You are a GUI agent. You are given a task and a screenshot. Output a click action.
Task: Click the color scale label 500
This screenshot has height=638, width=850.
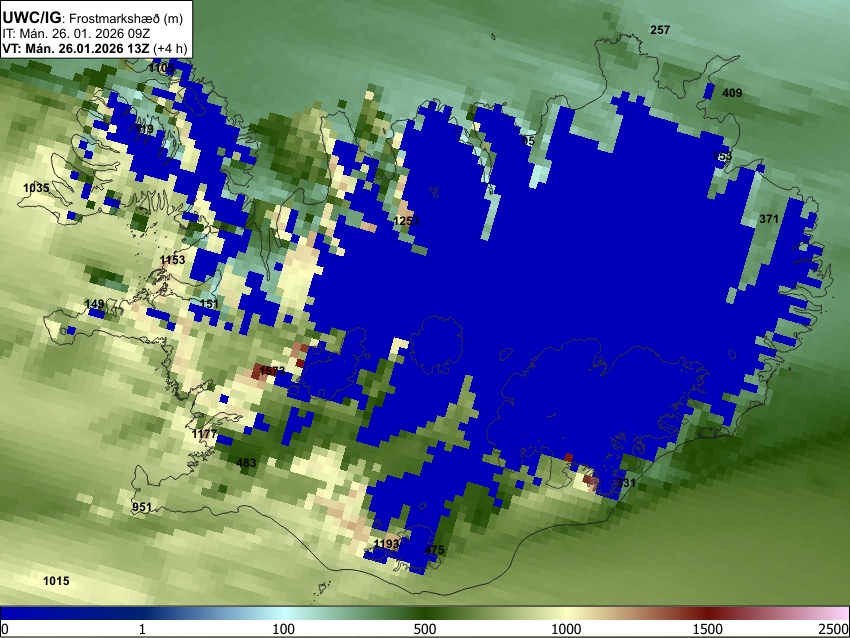(x=425, y=629)
